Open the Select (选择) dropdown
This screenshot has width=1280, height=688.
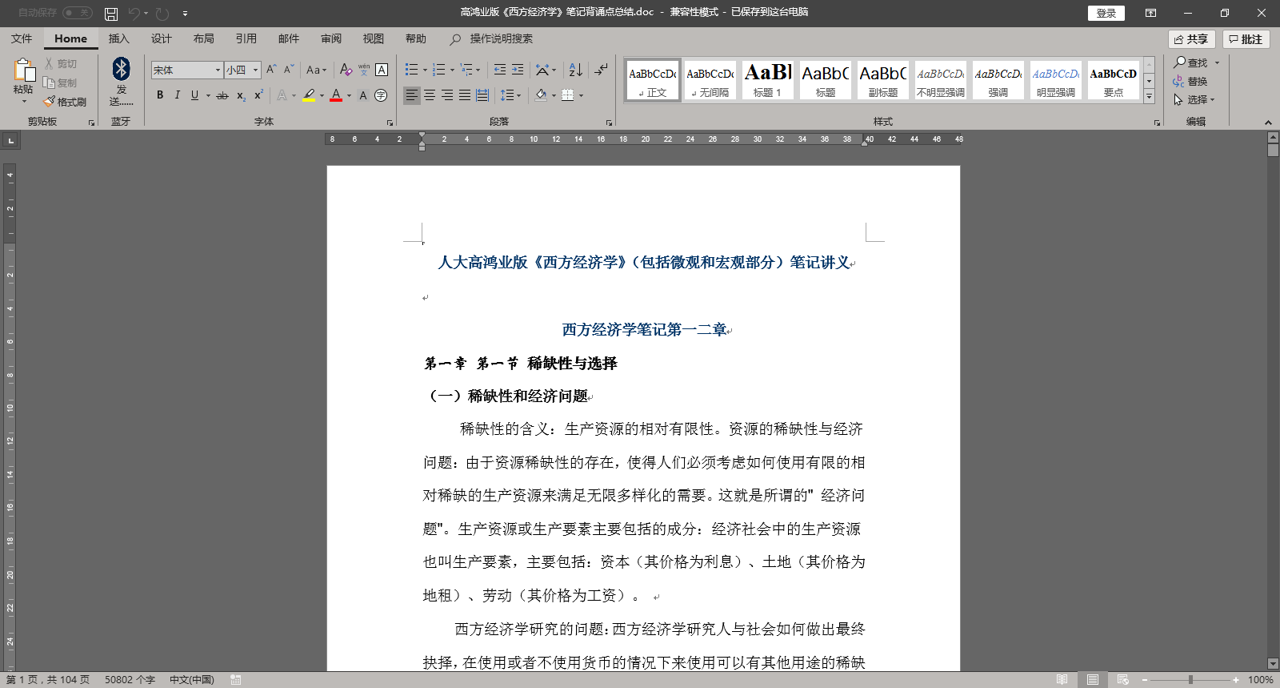pos(1195,100)
